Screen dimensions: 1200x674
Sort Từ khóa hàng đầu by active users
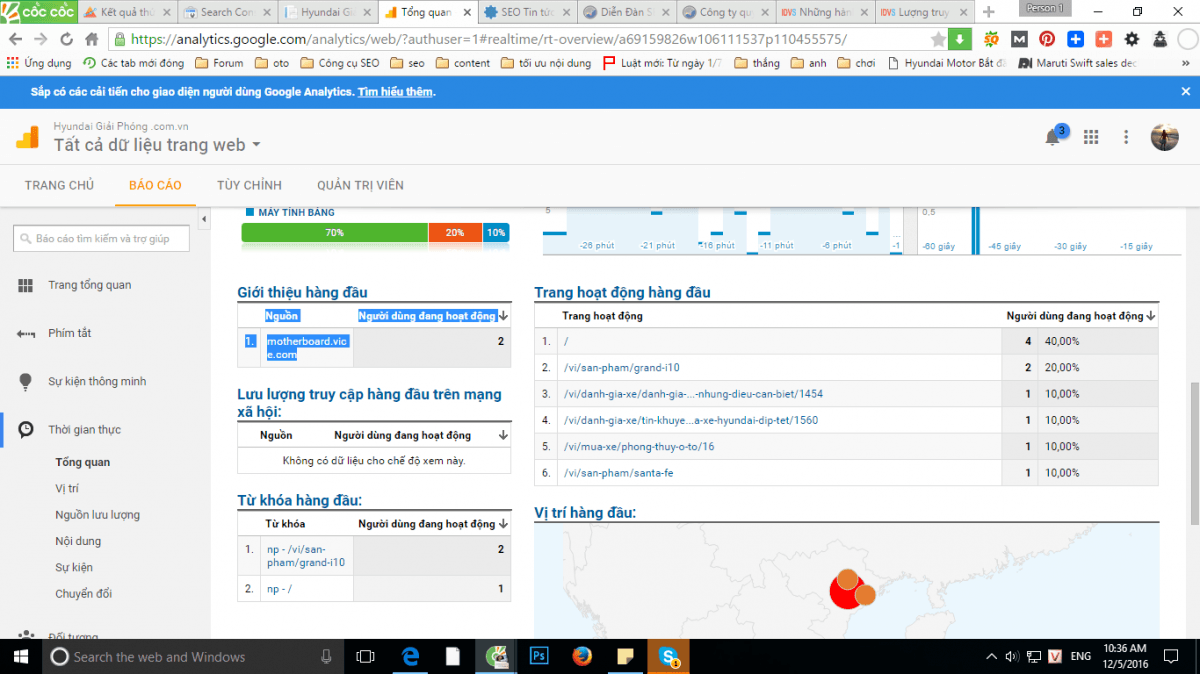(x=503, y=524)
